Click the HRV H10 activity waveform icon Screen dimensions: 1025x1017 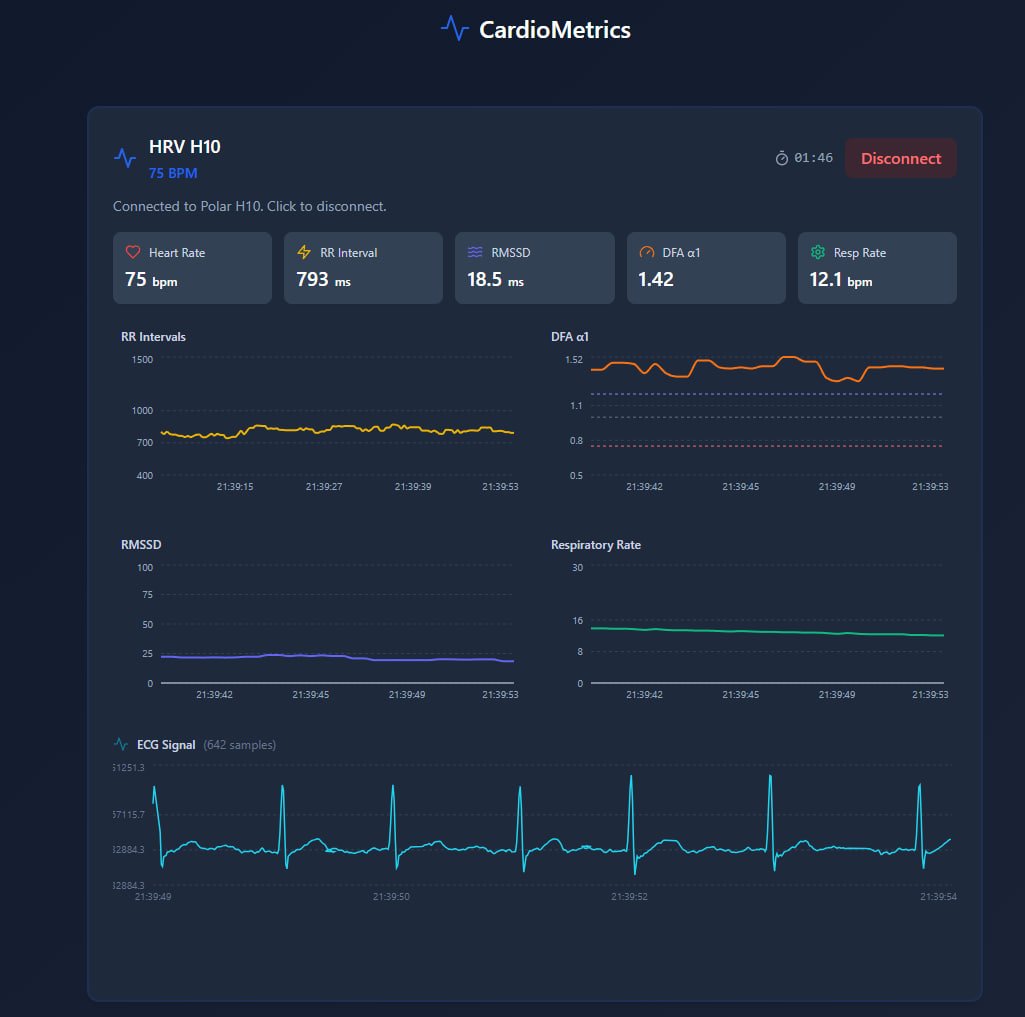coord(125,158)
